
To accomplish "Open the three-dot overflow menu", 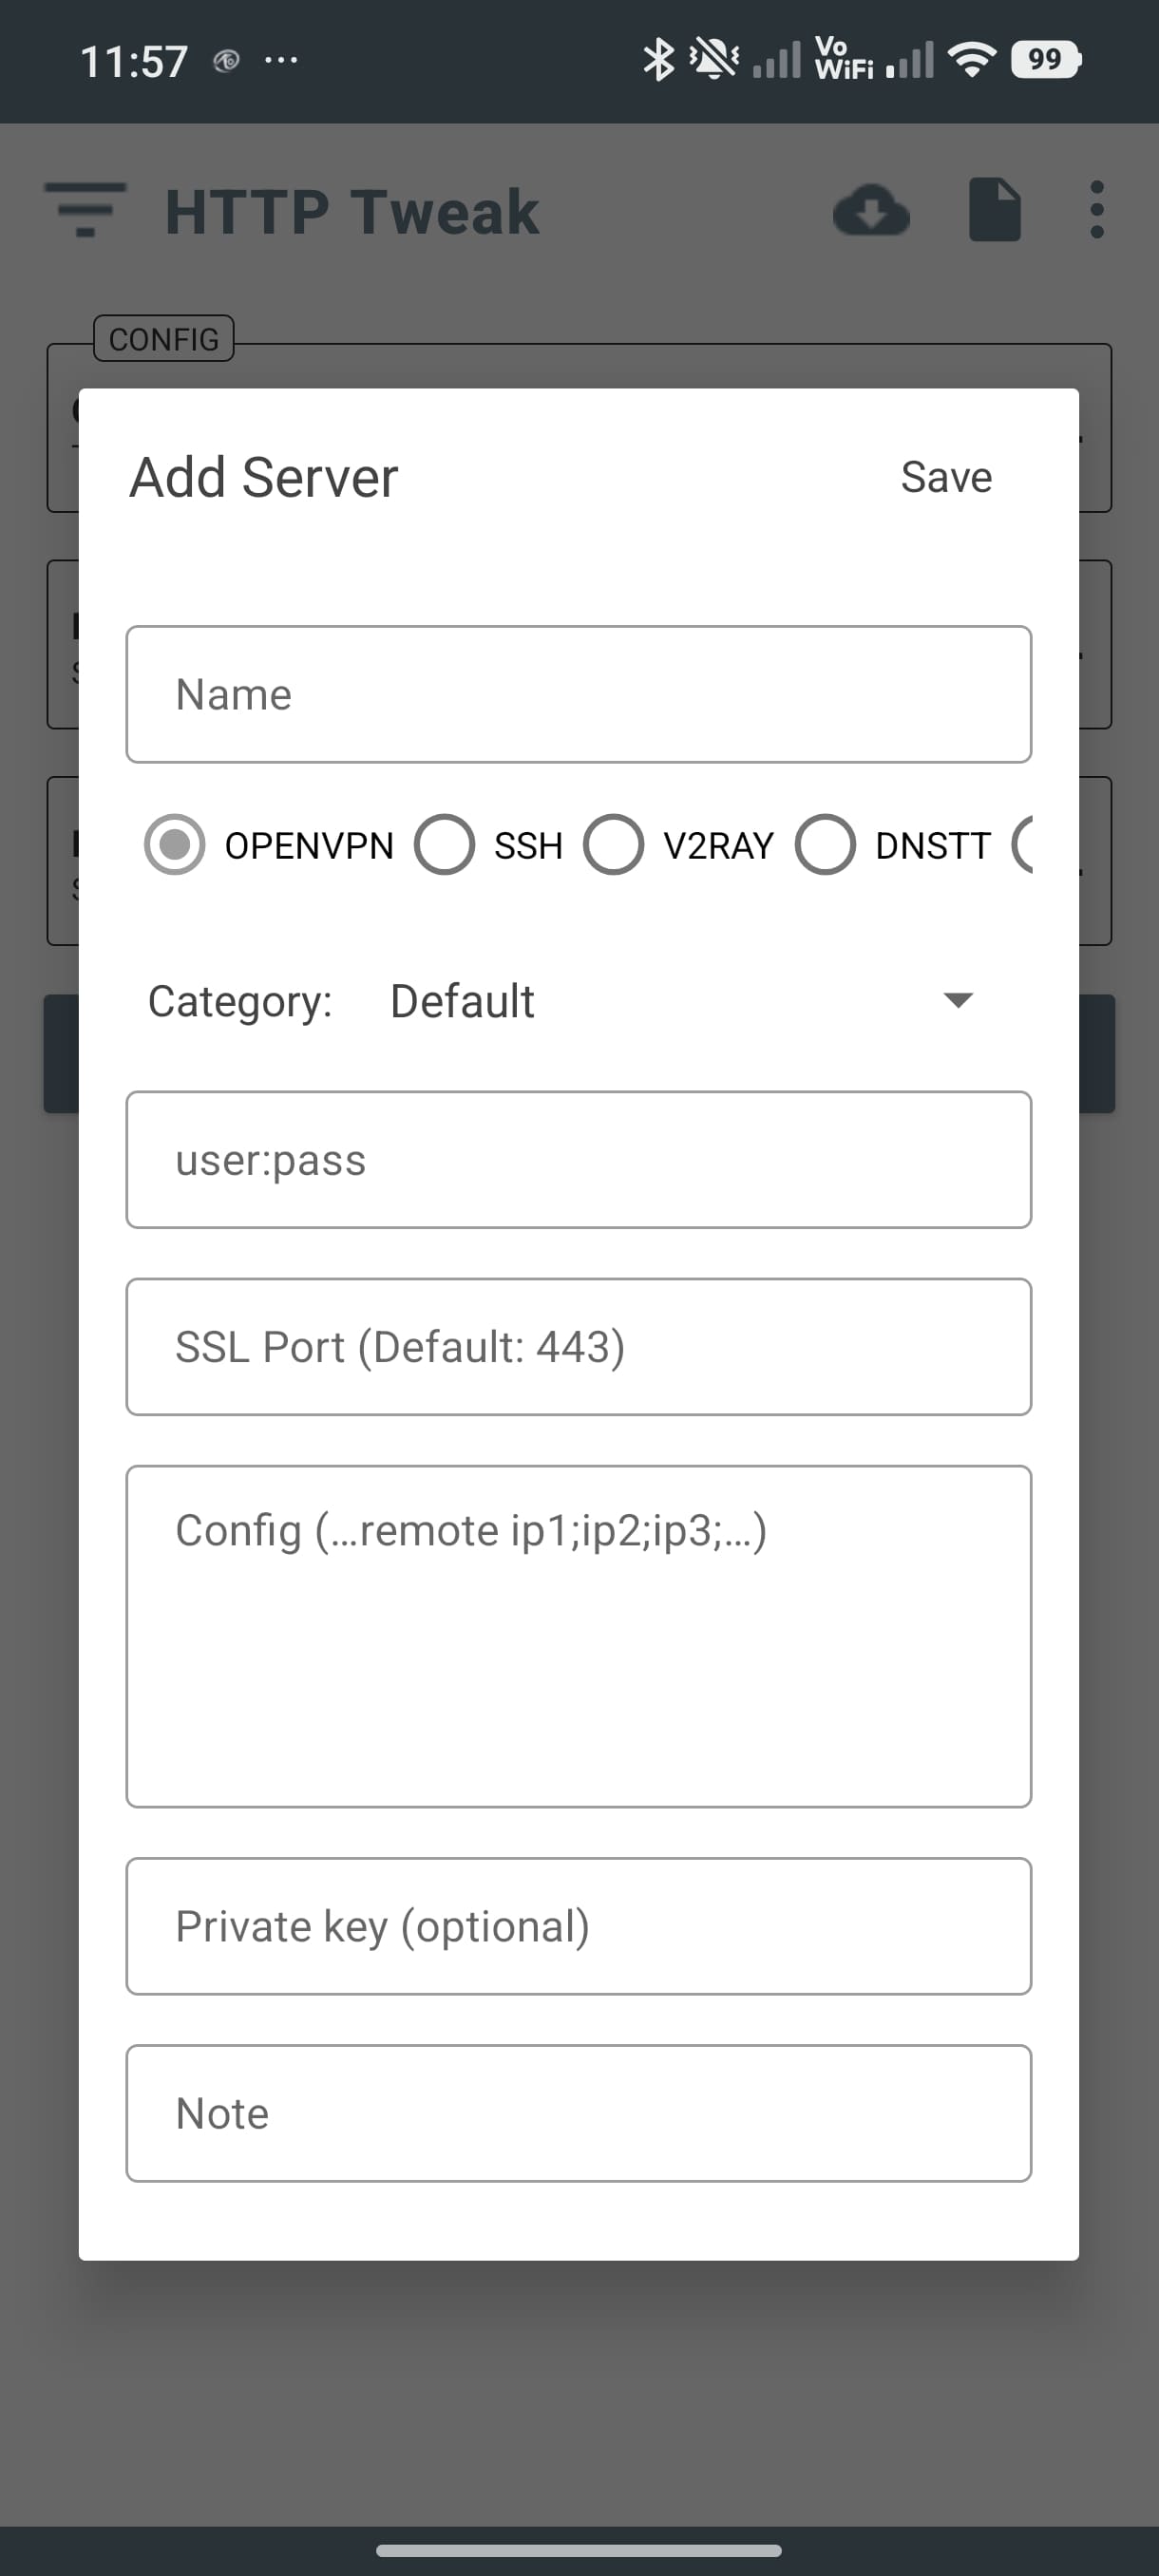I will pos(1097,210).
